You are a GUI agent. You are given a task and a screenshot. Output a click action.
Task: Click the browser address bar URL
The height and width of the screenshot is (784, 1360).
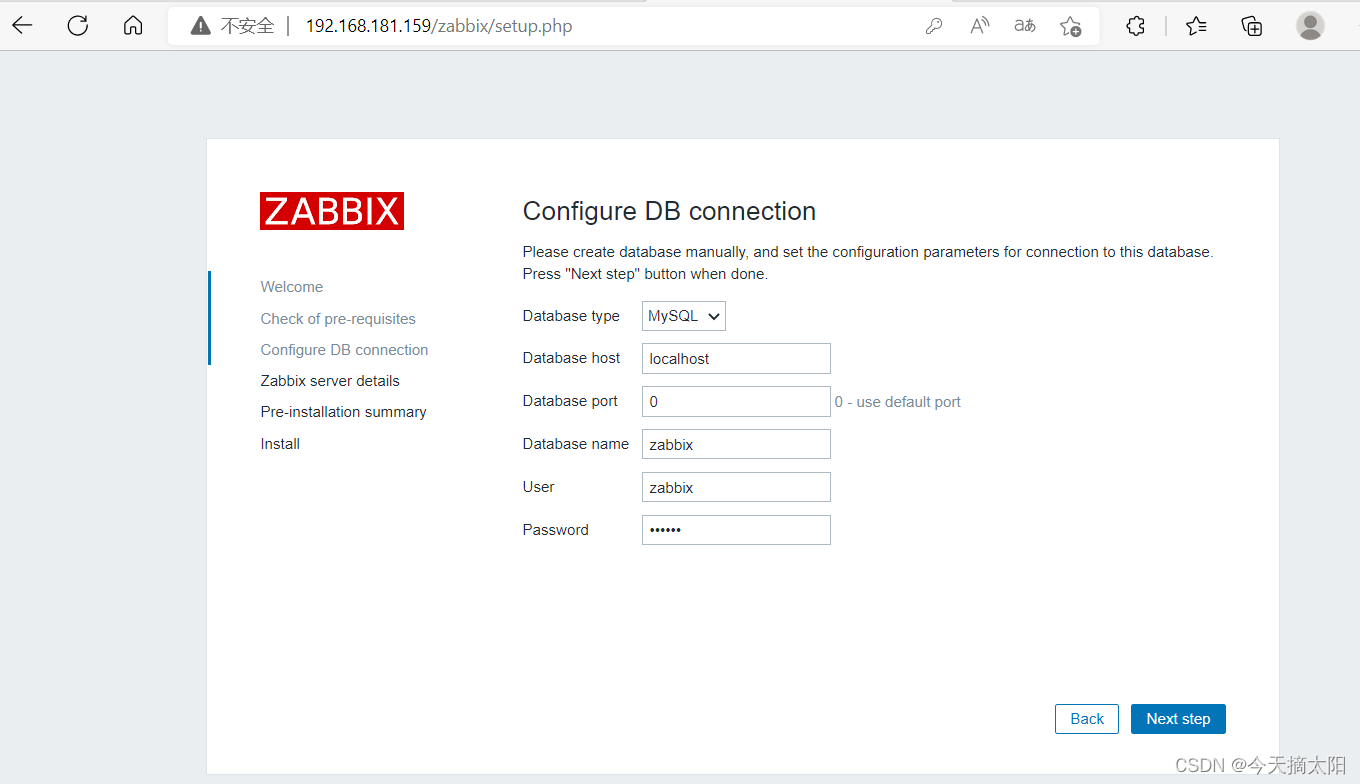pos(439,26)
